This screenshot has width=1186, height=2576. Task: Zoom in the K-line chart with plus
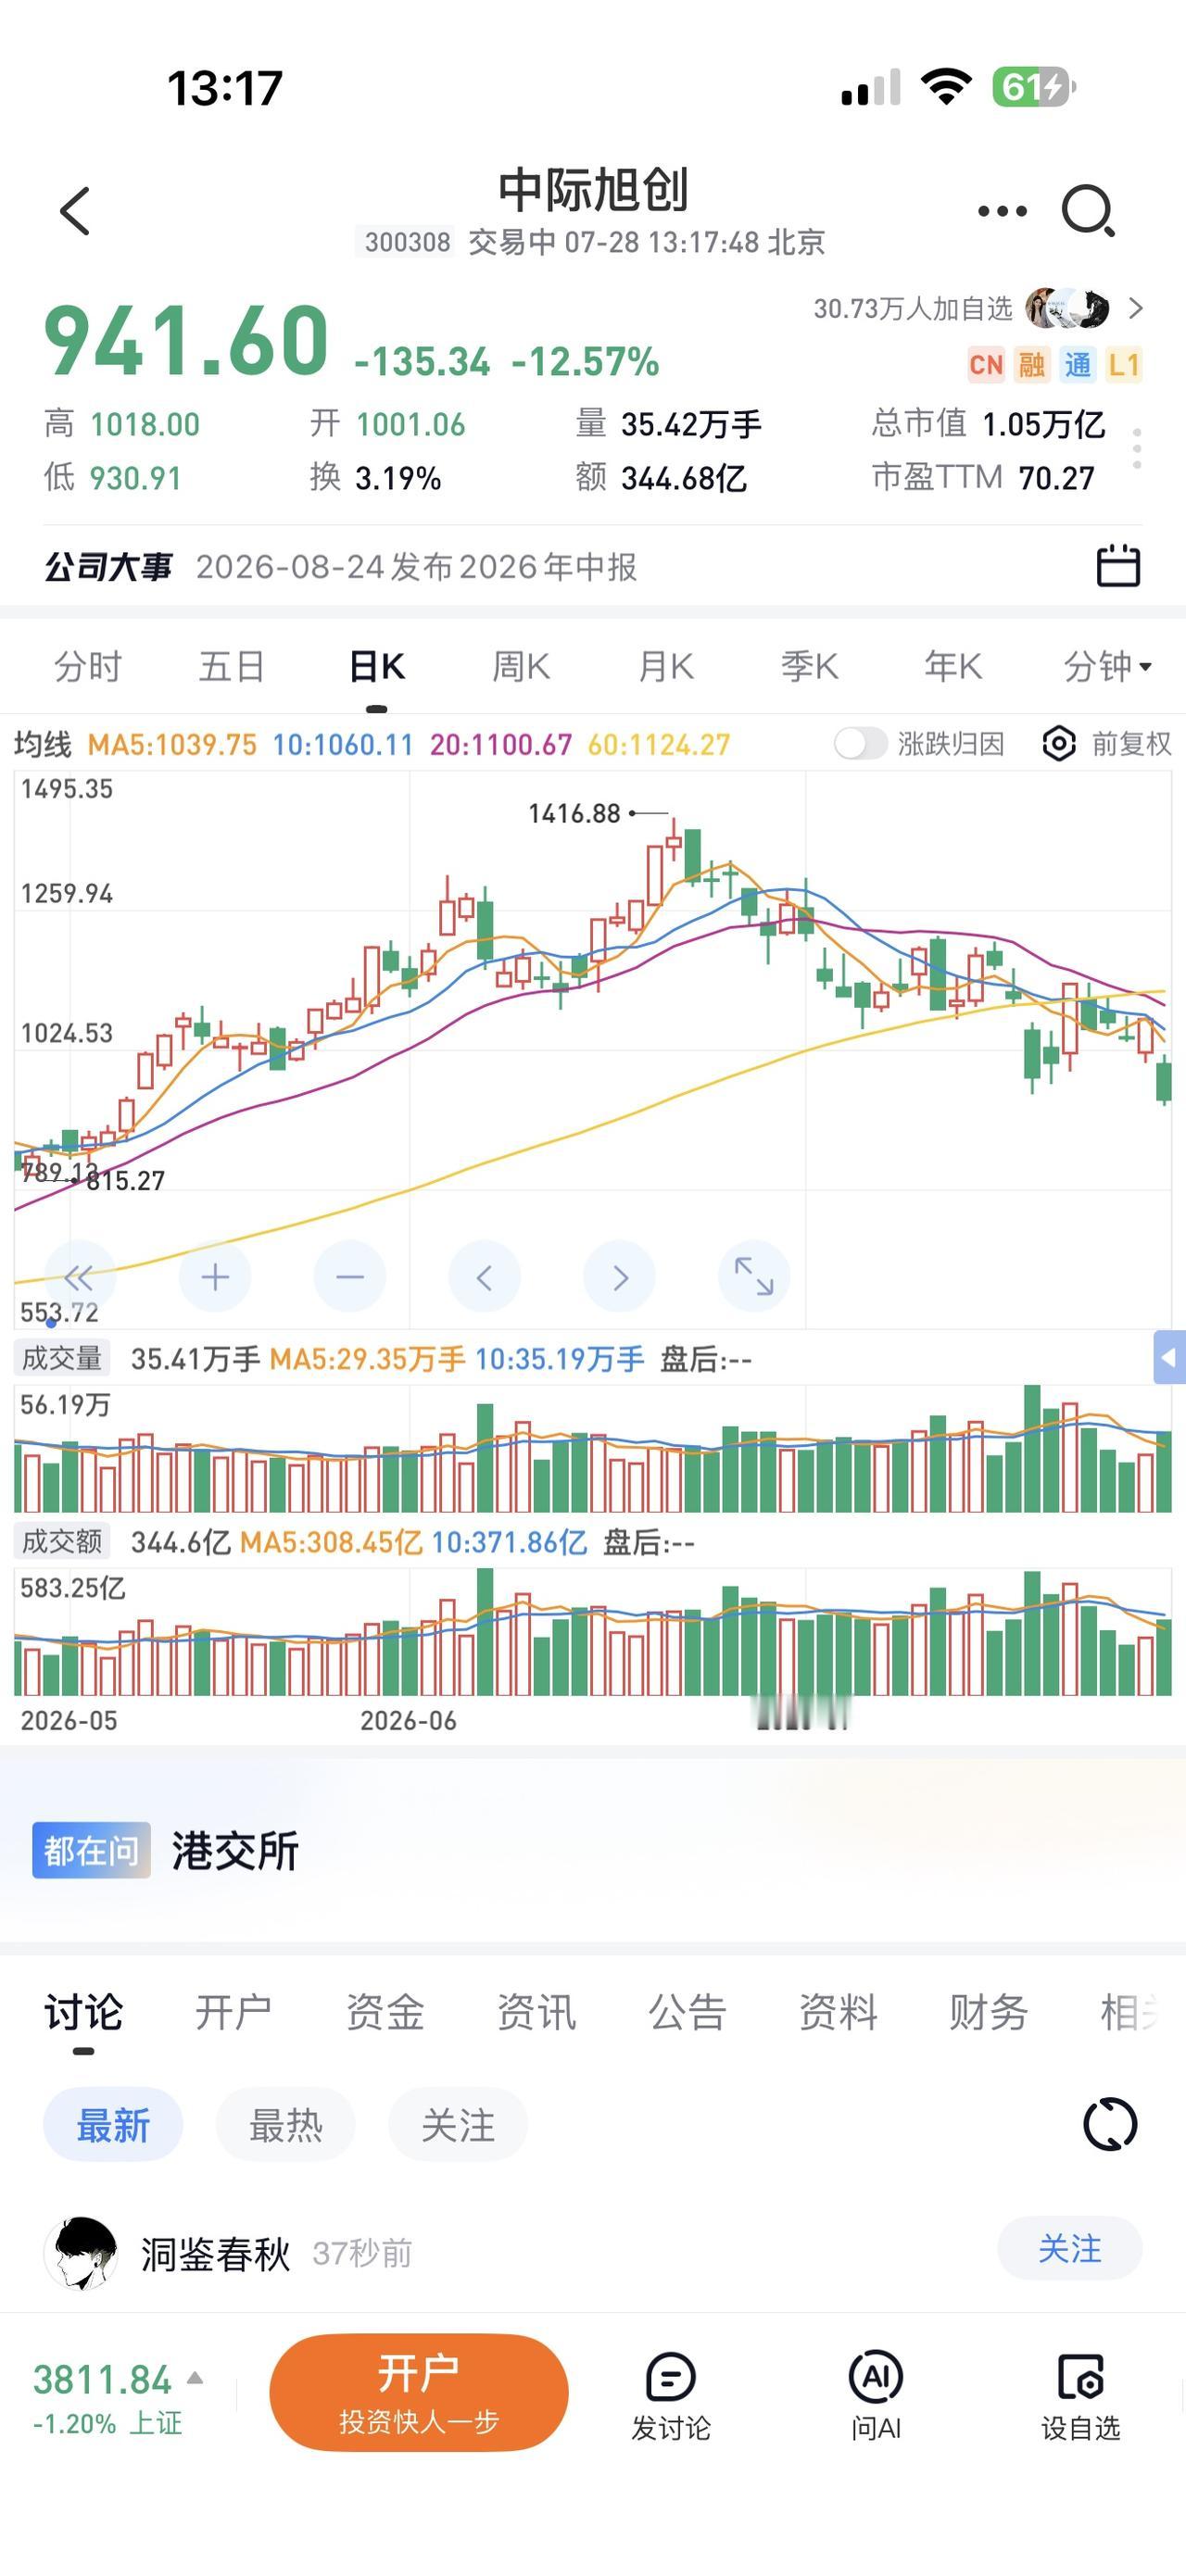coord(215,1277)
